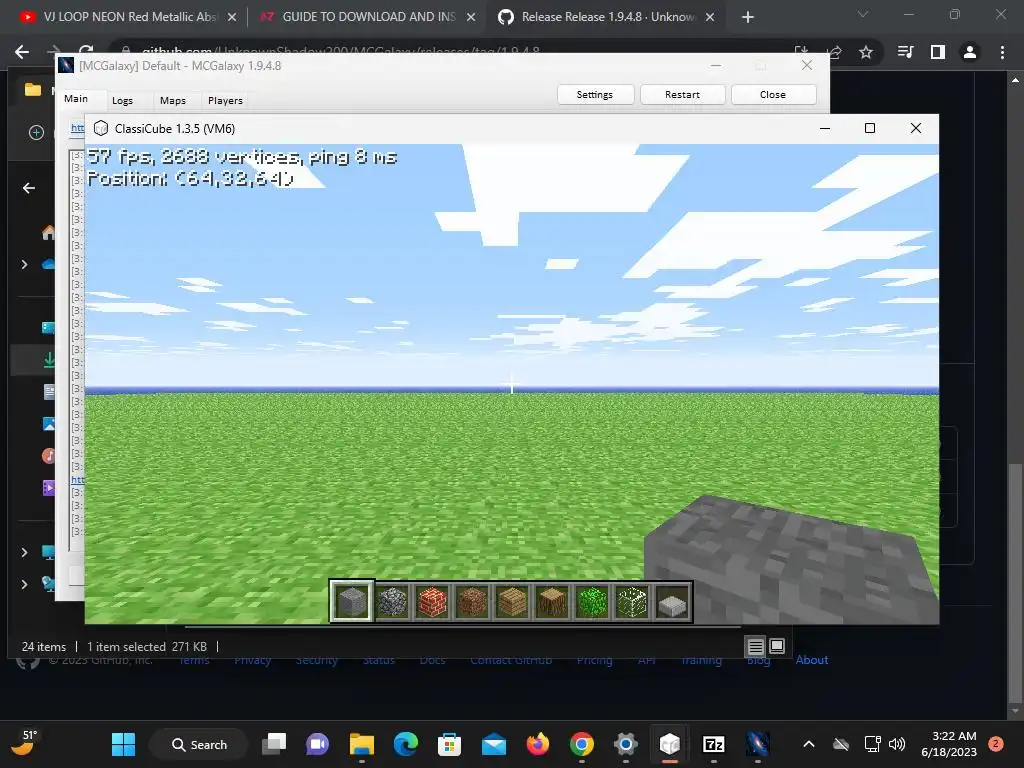Switch to the VJ LOOP NEON YouTube tab
Image resolution: width=1024 pixels, height=768 pixels.
(x=127, y=17)
